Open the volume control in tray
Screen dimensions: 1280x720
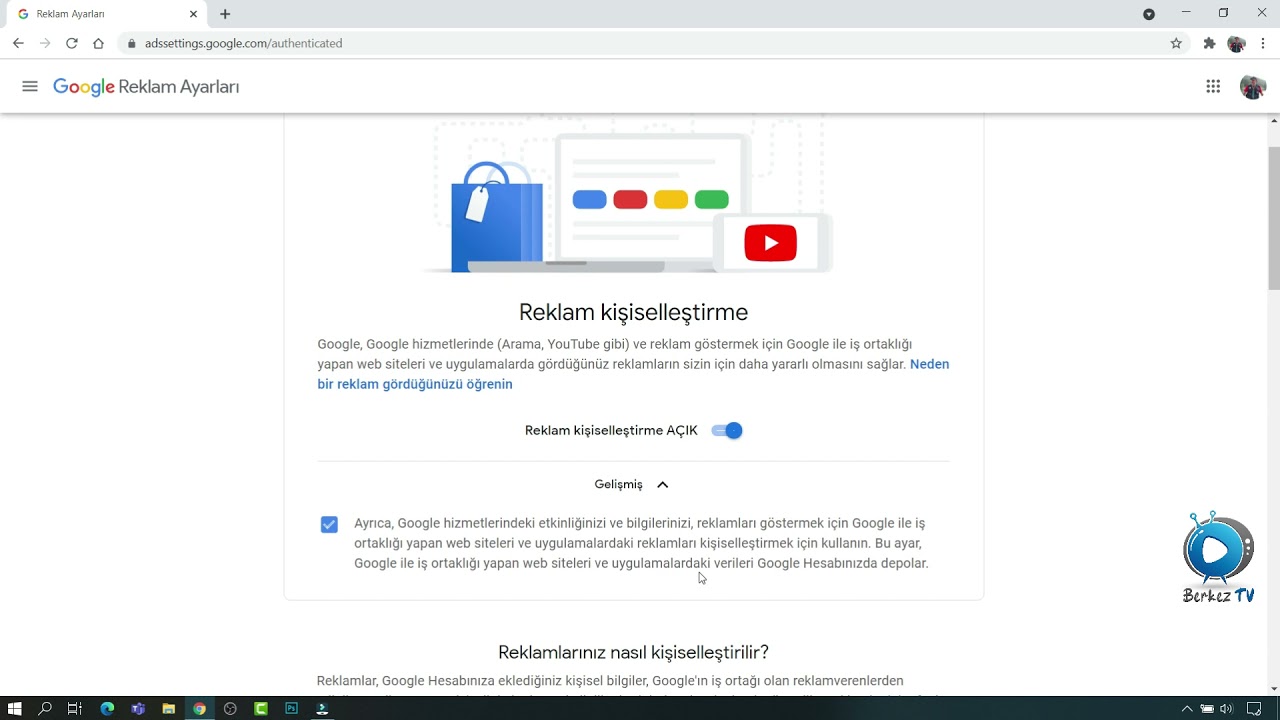[x=1227, y=709]
